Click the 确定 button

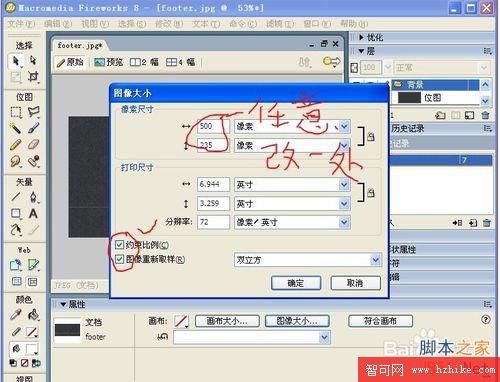pyautogui.click(x=296, y=283)
